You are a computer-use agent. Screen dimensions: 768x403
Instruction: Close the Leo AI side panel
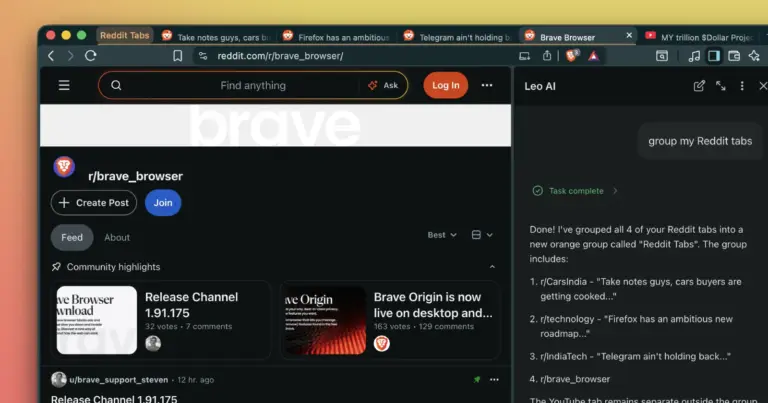(763, 86)
